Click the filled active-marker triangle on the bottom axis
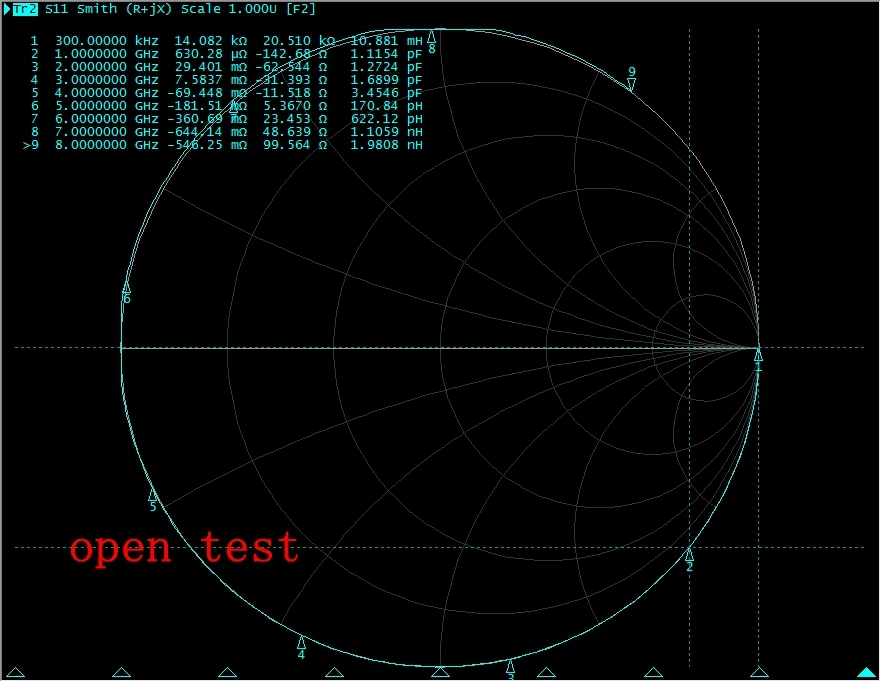The width and height of the screenshot is (880, 681). [866, 672]
